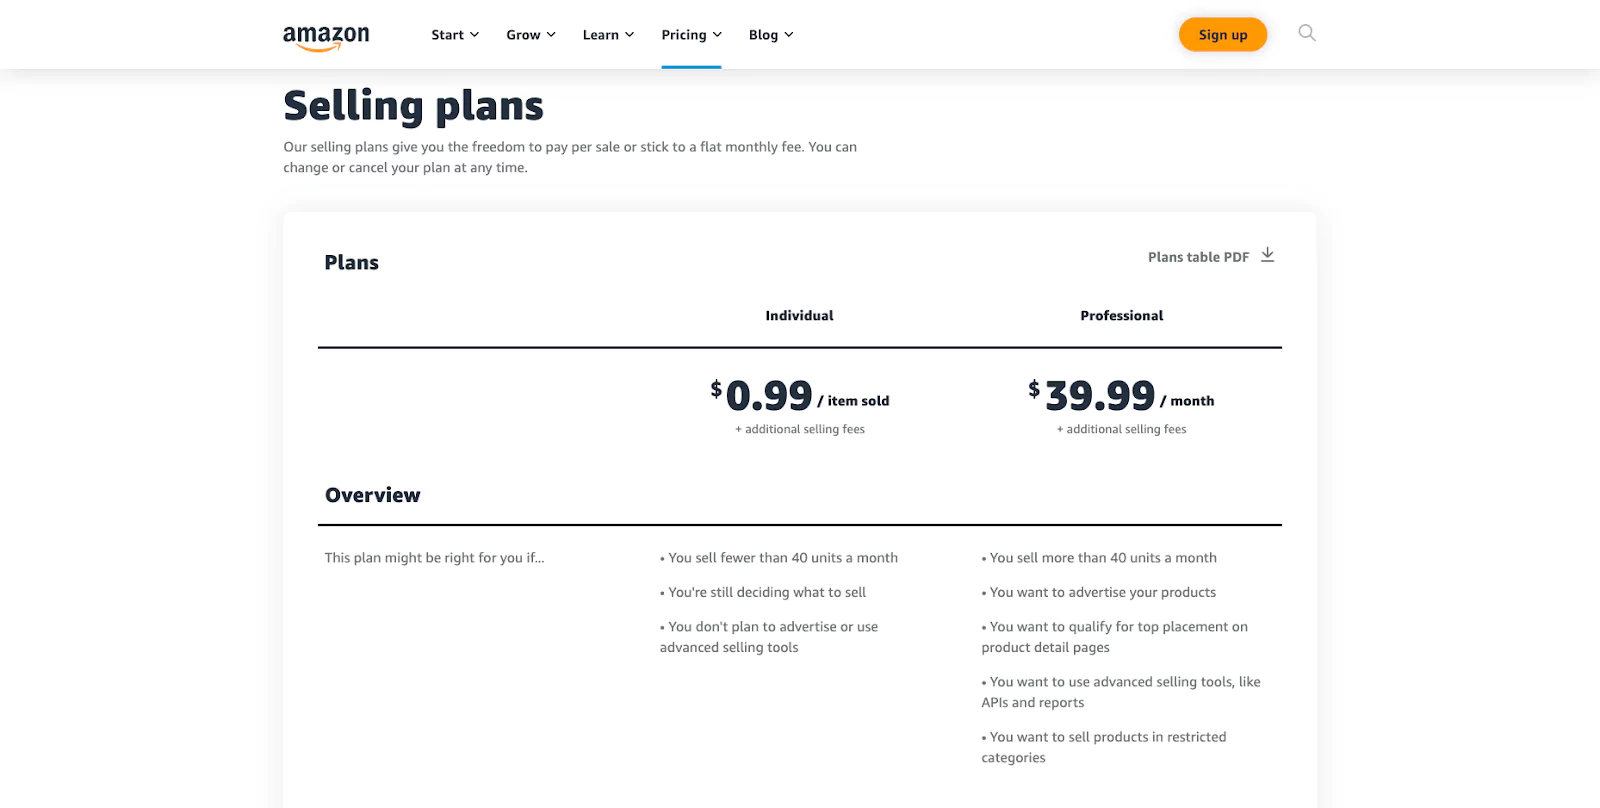Image resolution: width=1600 pixels, height=808 pixels.
Task: Select the Blog menu item
Action: pos(763,34)
